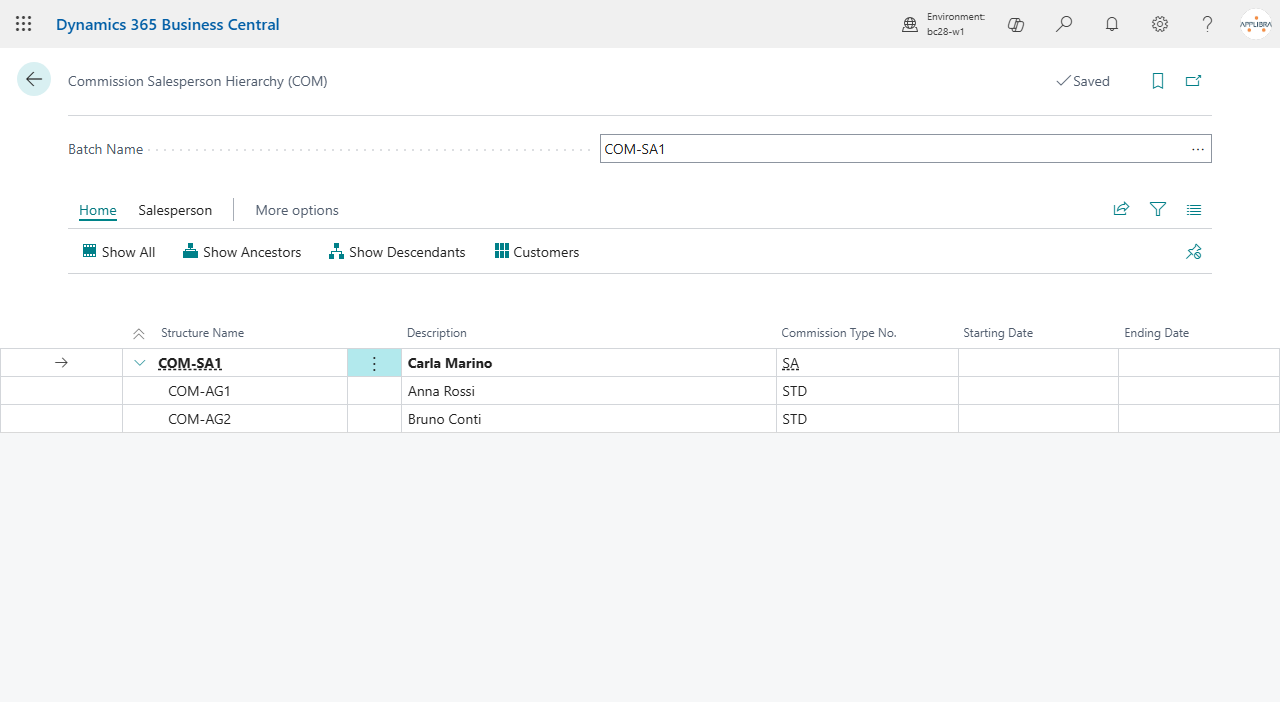1280x720 pixels.
Task: Open the app launcher waffle menu
Action: (24, 24)
